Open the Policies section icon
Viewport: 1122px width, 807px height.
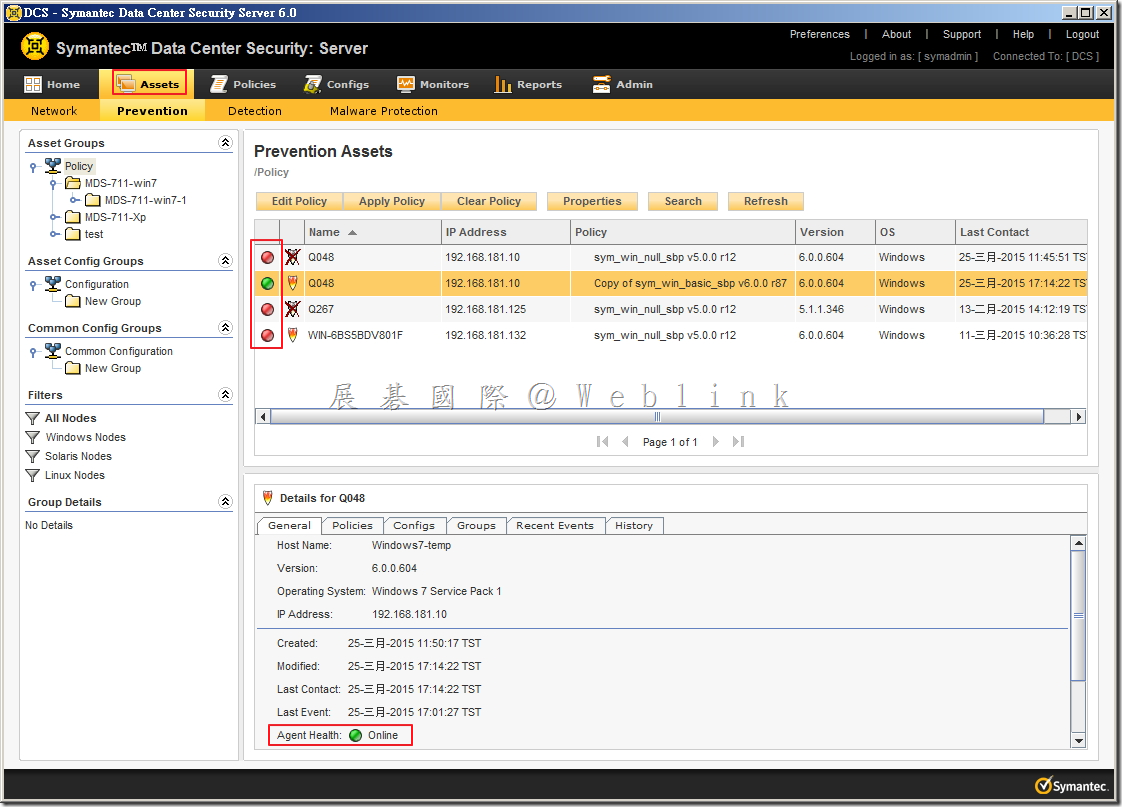click(x=217, y=85)
